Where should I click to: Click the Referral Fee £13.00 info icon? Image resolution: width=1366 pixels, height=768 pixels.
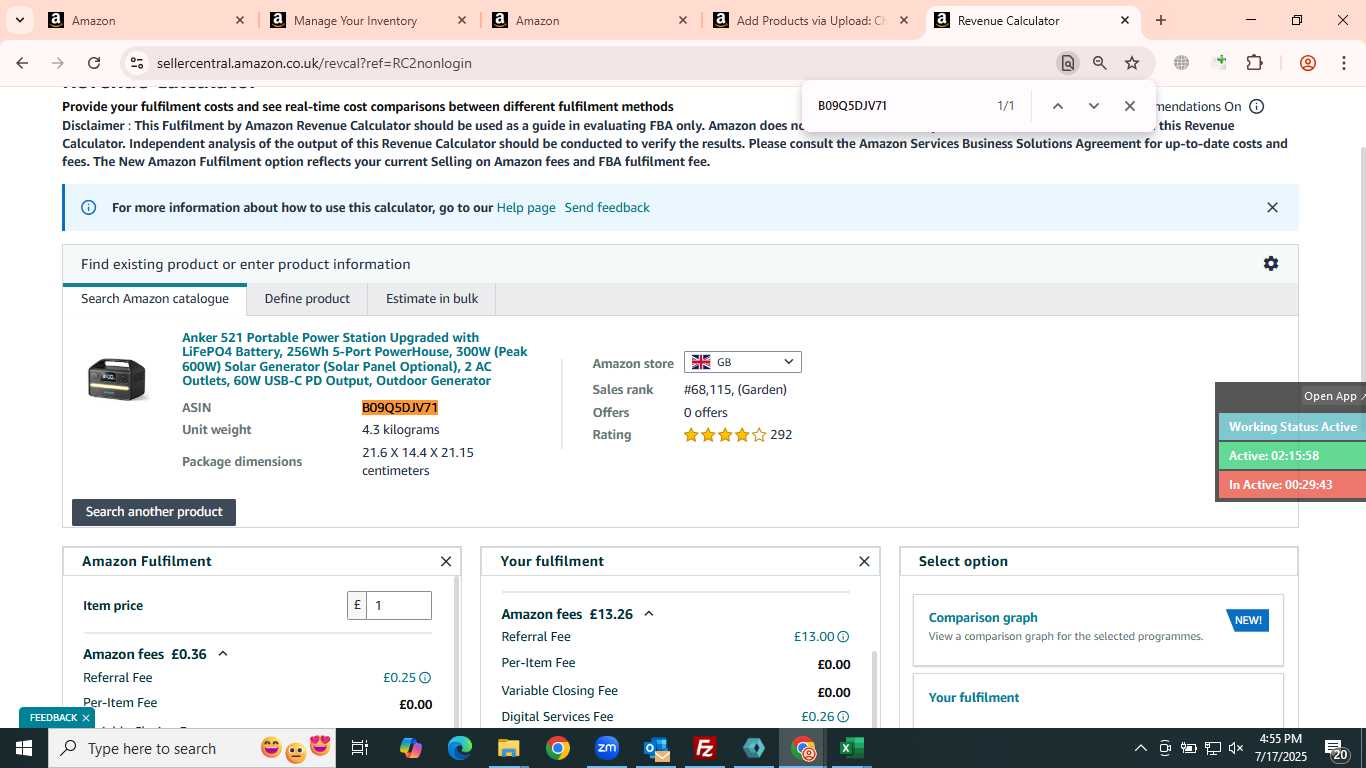tap(843, 637)
